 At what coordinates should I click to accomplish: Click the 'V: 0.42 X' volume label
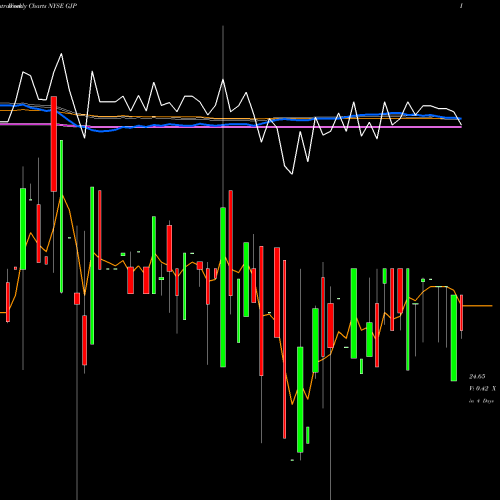[482, 389]
